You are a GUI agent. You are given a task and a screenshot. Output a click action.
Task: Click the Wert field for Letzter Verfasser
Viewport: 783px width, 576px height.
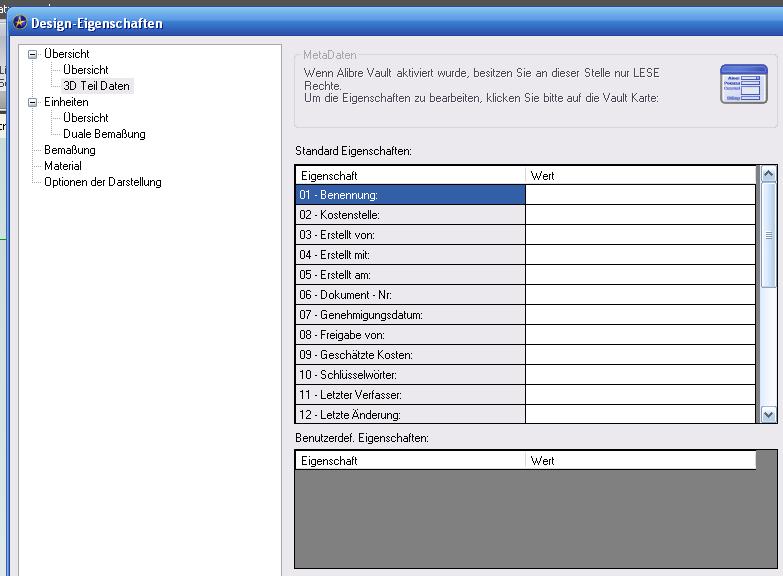point(641,395)
